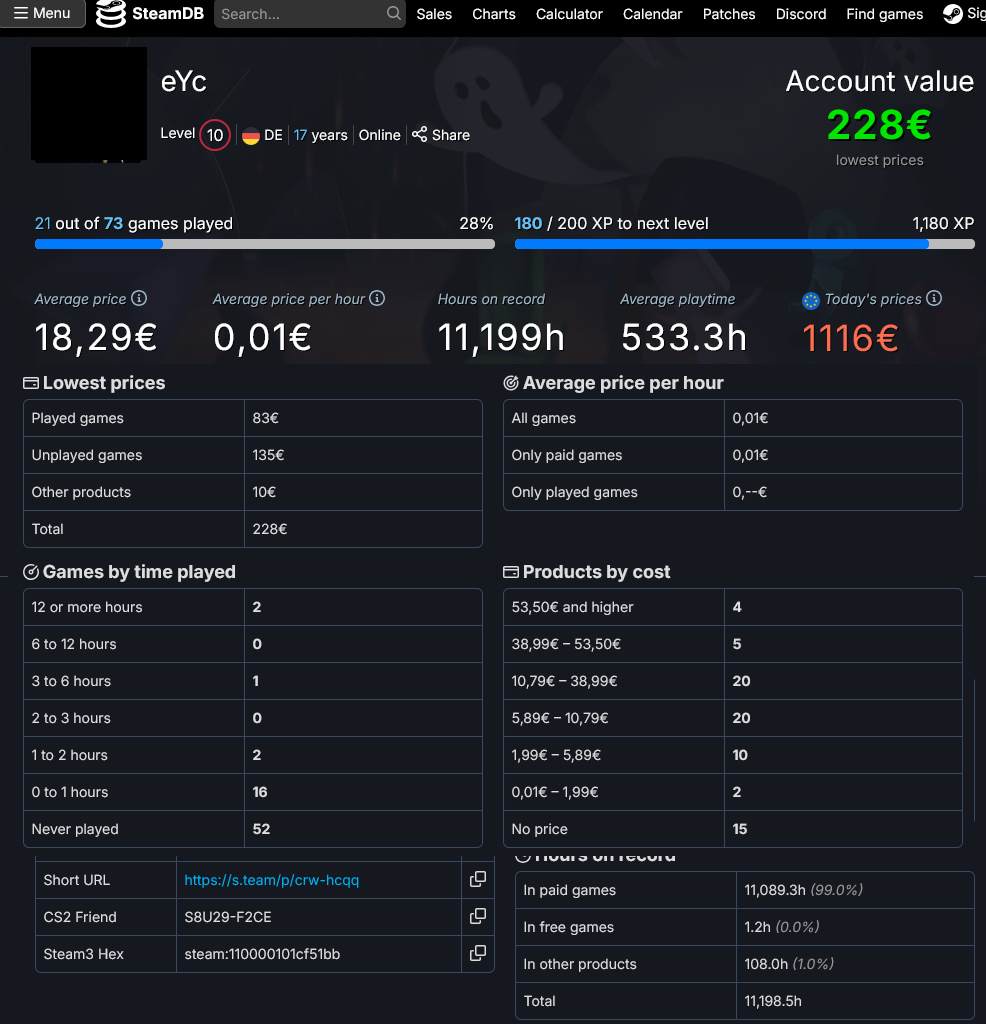Click the SteamDB logo icon
986x1024 pixels.
(109, 14)
